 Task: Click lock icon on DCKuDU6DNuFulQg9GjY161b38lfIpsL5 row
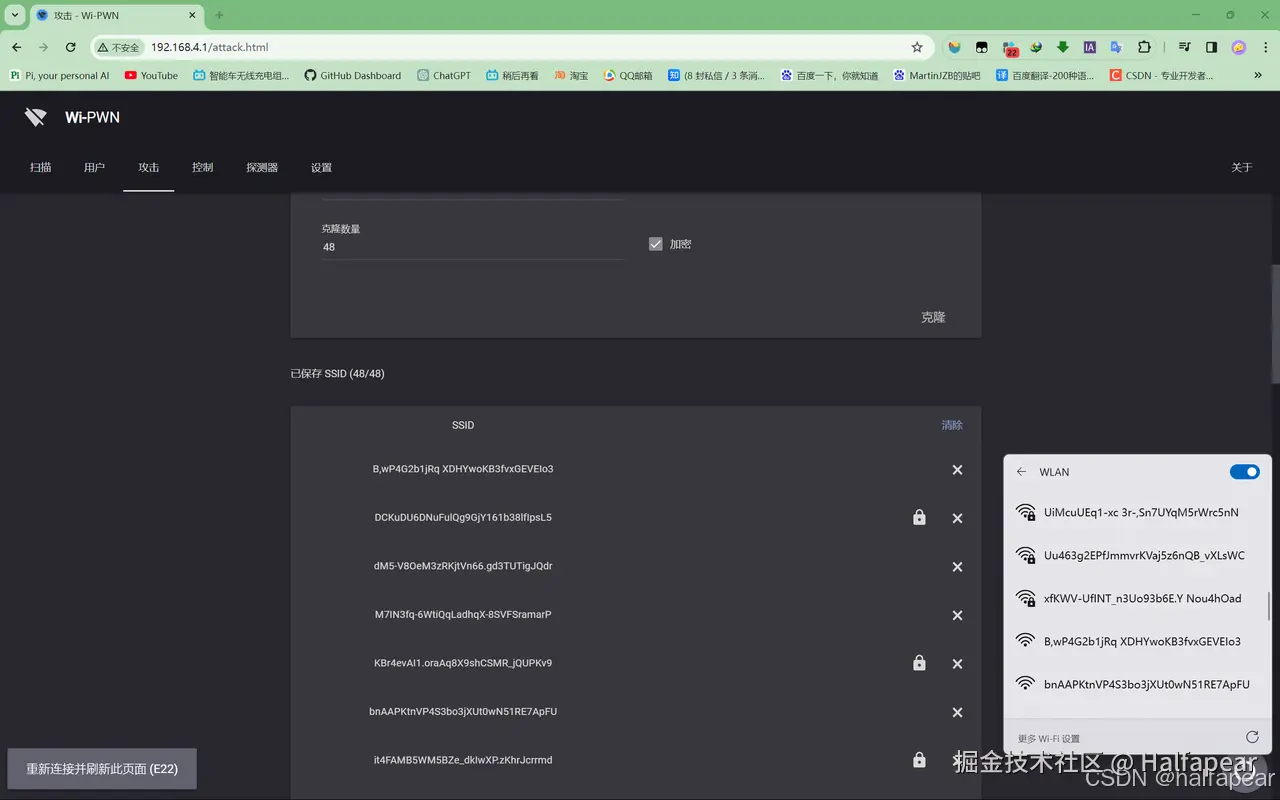point(919,517)
